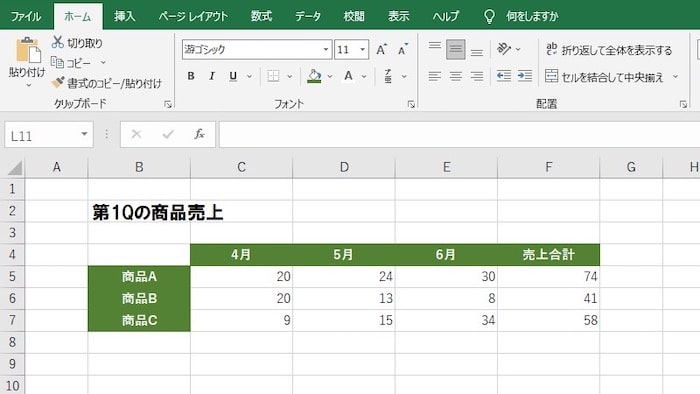Expand text orientation options arrow
Screen dimensions: 700x394
coord(518,49)
